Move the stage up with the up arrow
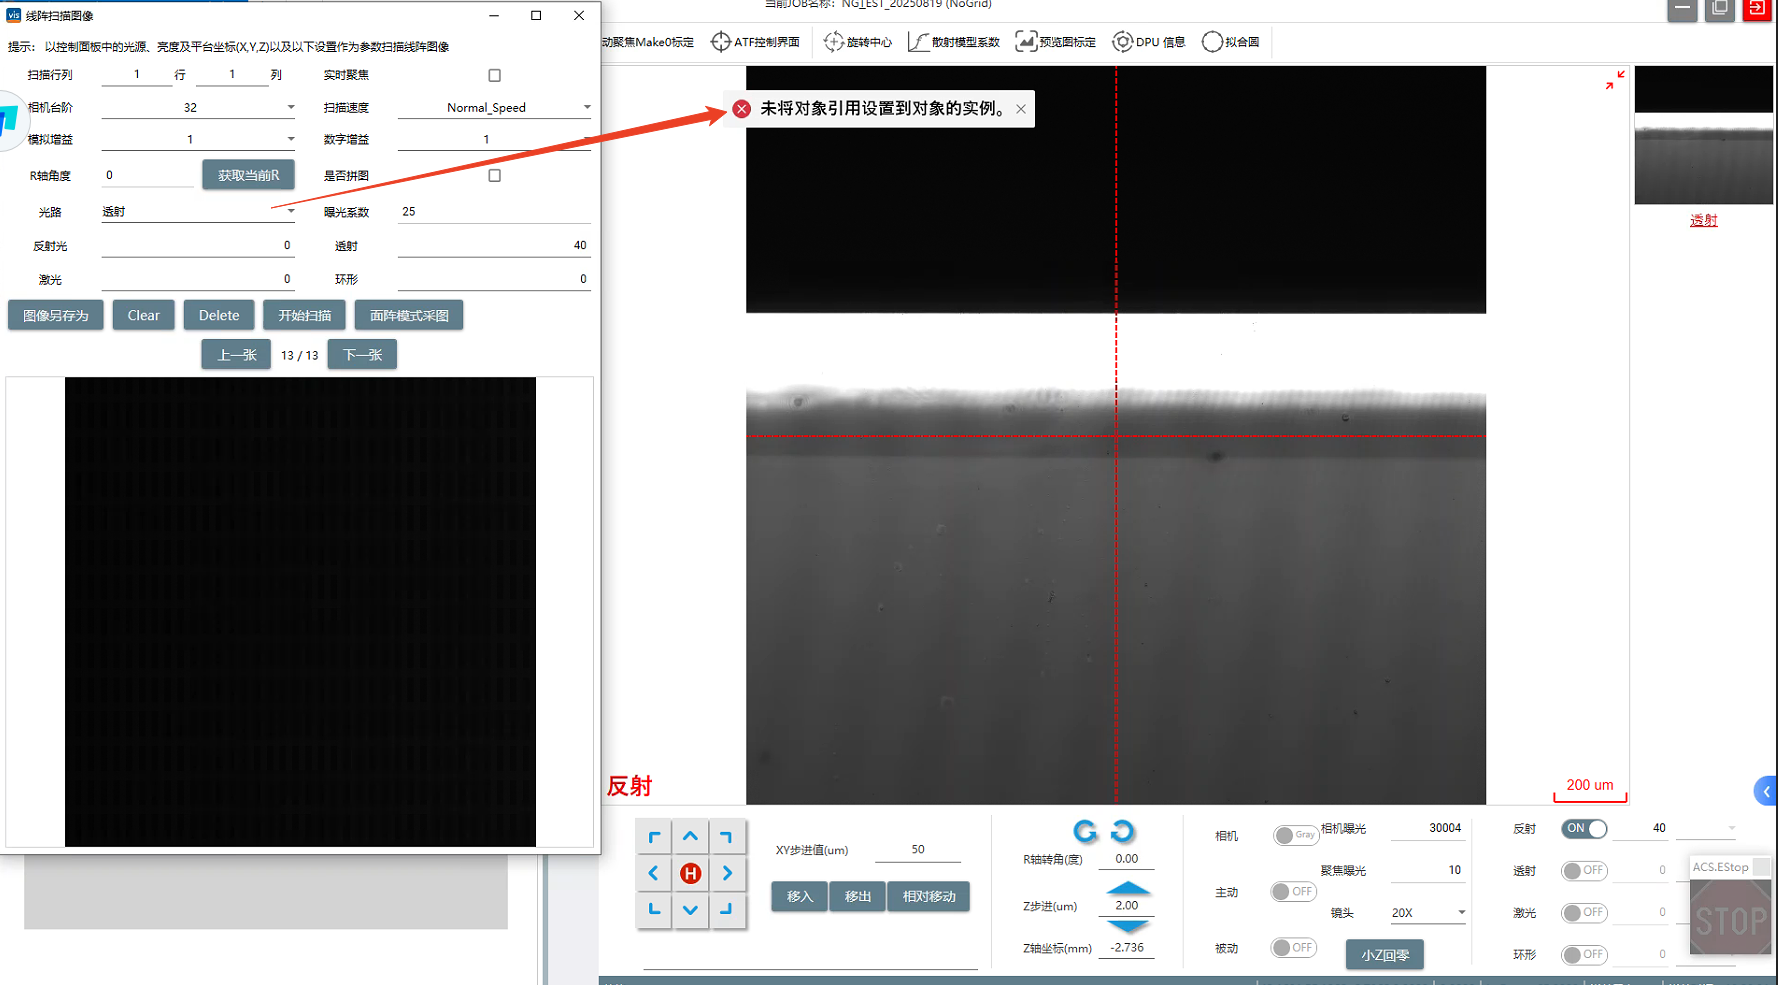This screenshot has width=1778, height=985. point(690,837)
